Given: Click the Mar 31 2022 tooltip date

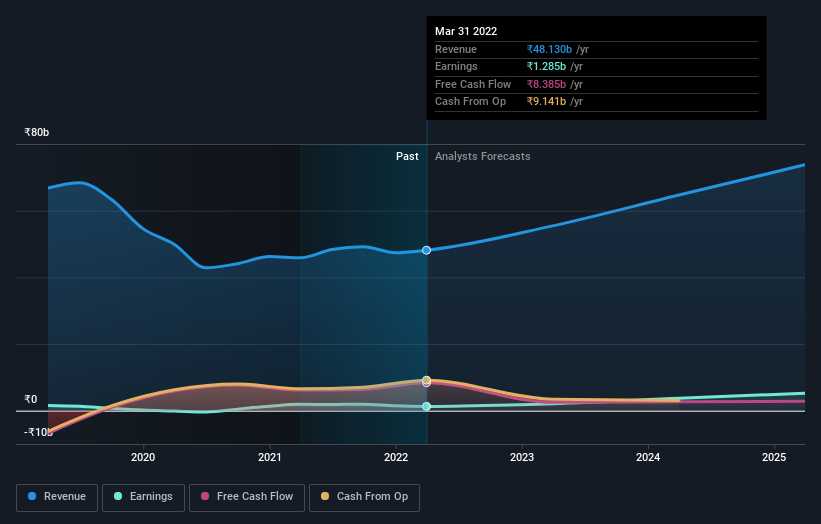Looking at the screenshot, I should click(466, 31).
